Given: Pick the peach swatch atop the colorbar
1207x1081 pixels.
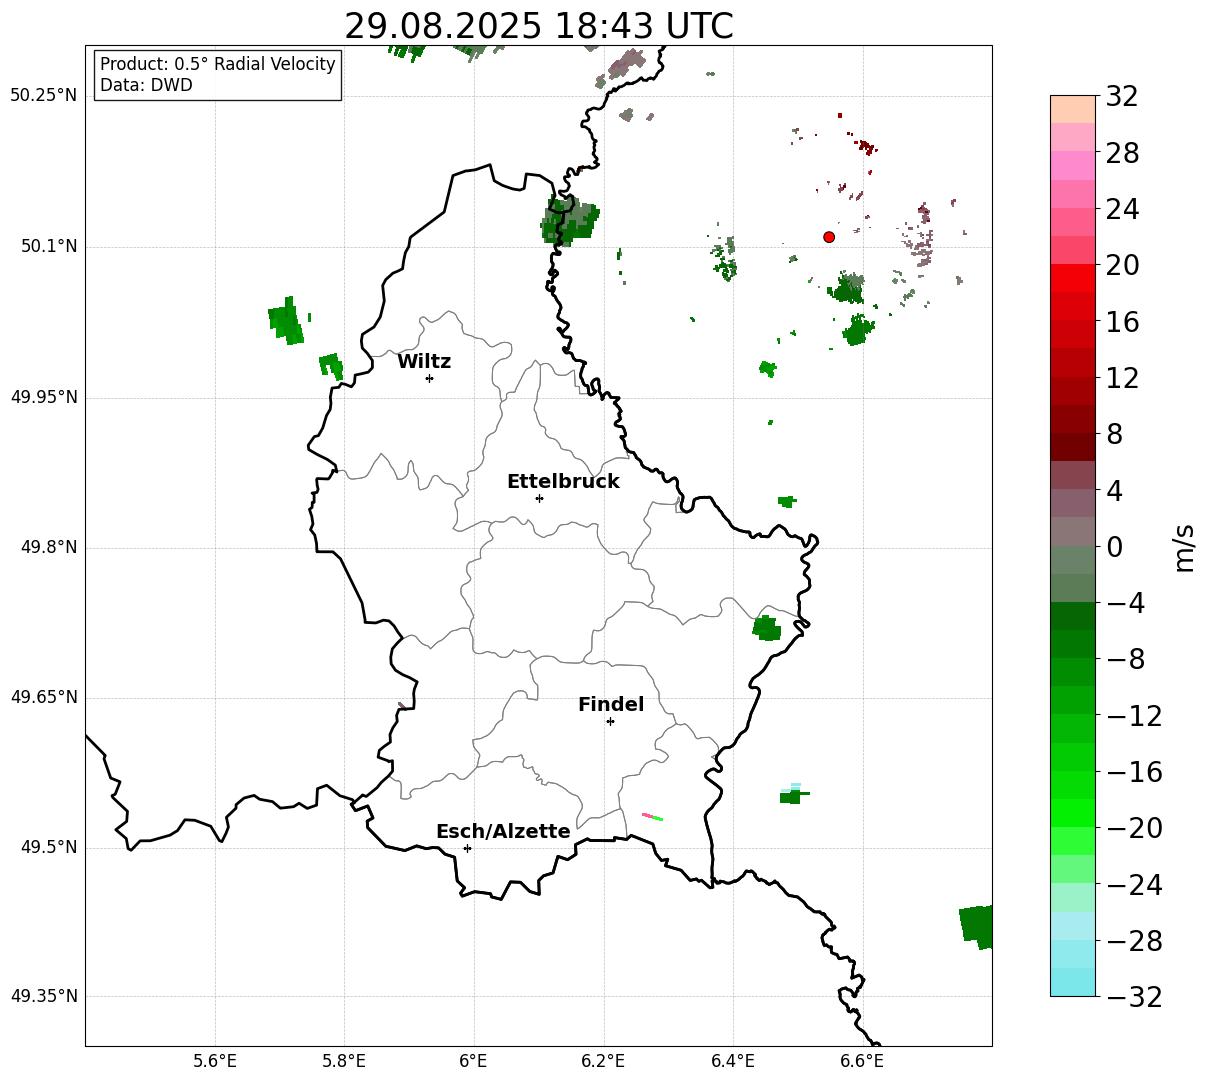Looking at the screenshot, I should tap(1073, 109).
